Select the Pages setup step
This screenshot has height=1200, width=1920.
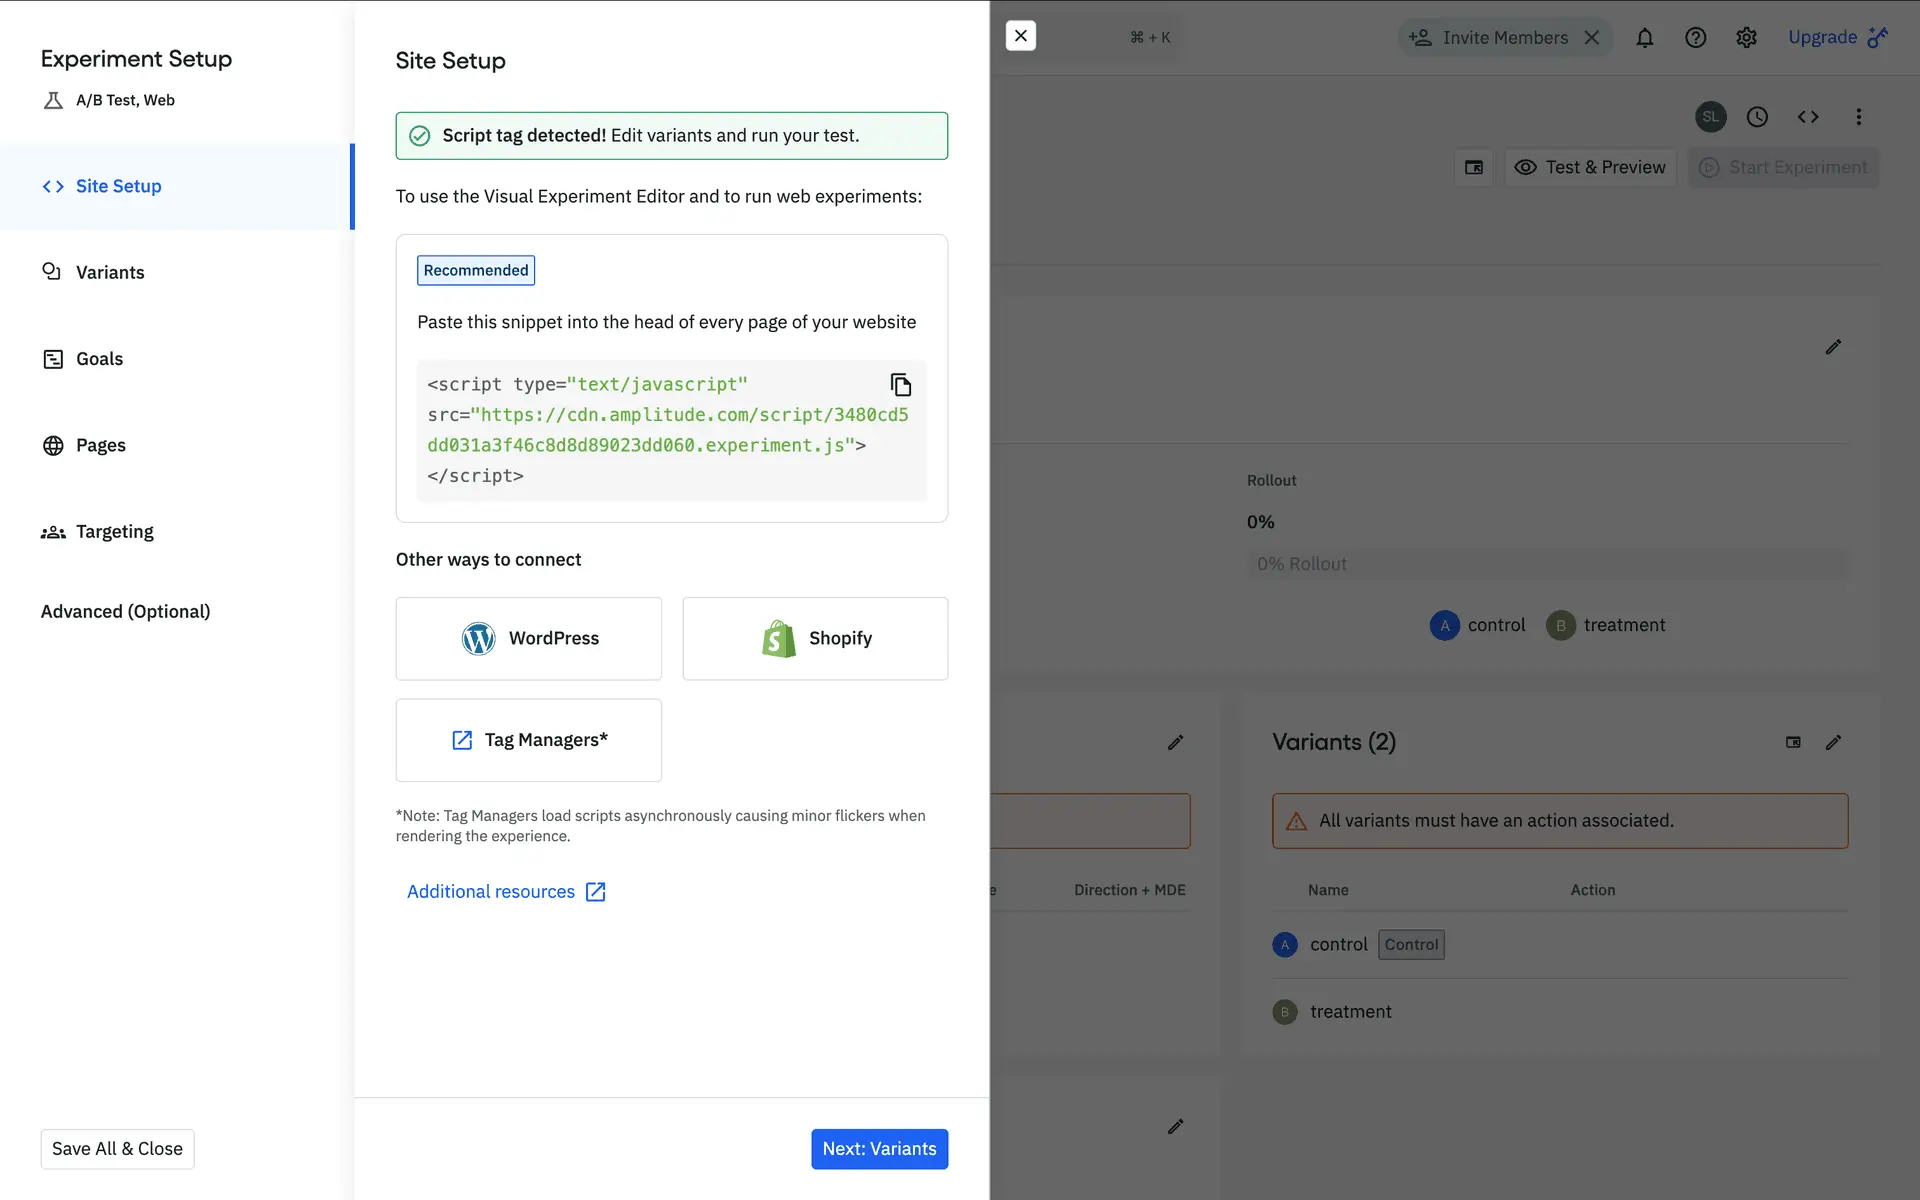pyautogui.click(x=100, y=445)
